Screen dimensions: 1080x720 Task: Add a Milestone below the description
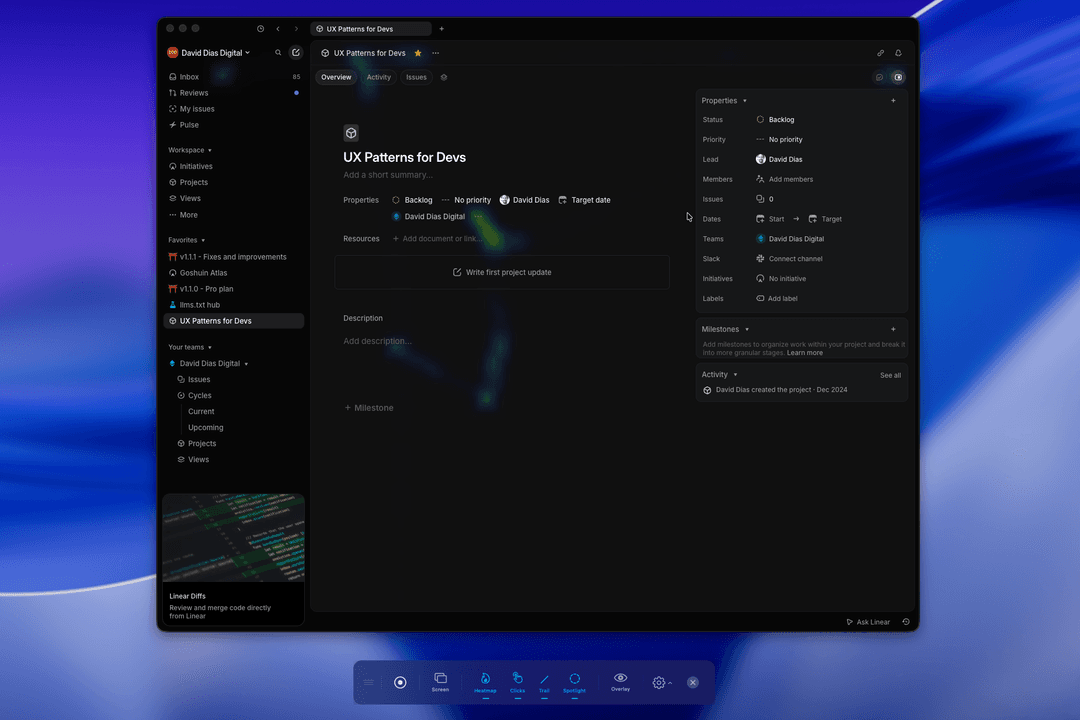point(368,408)
